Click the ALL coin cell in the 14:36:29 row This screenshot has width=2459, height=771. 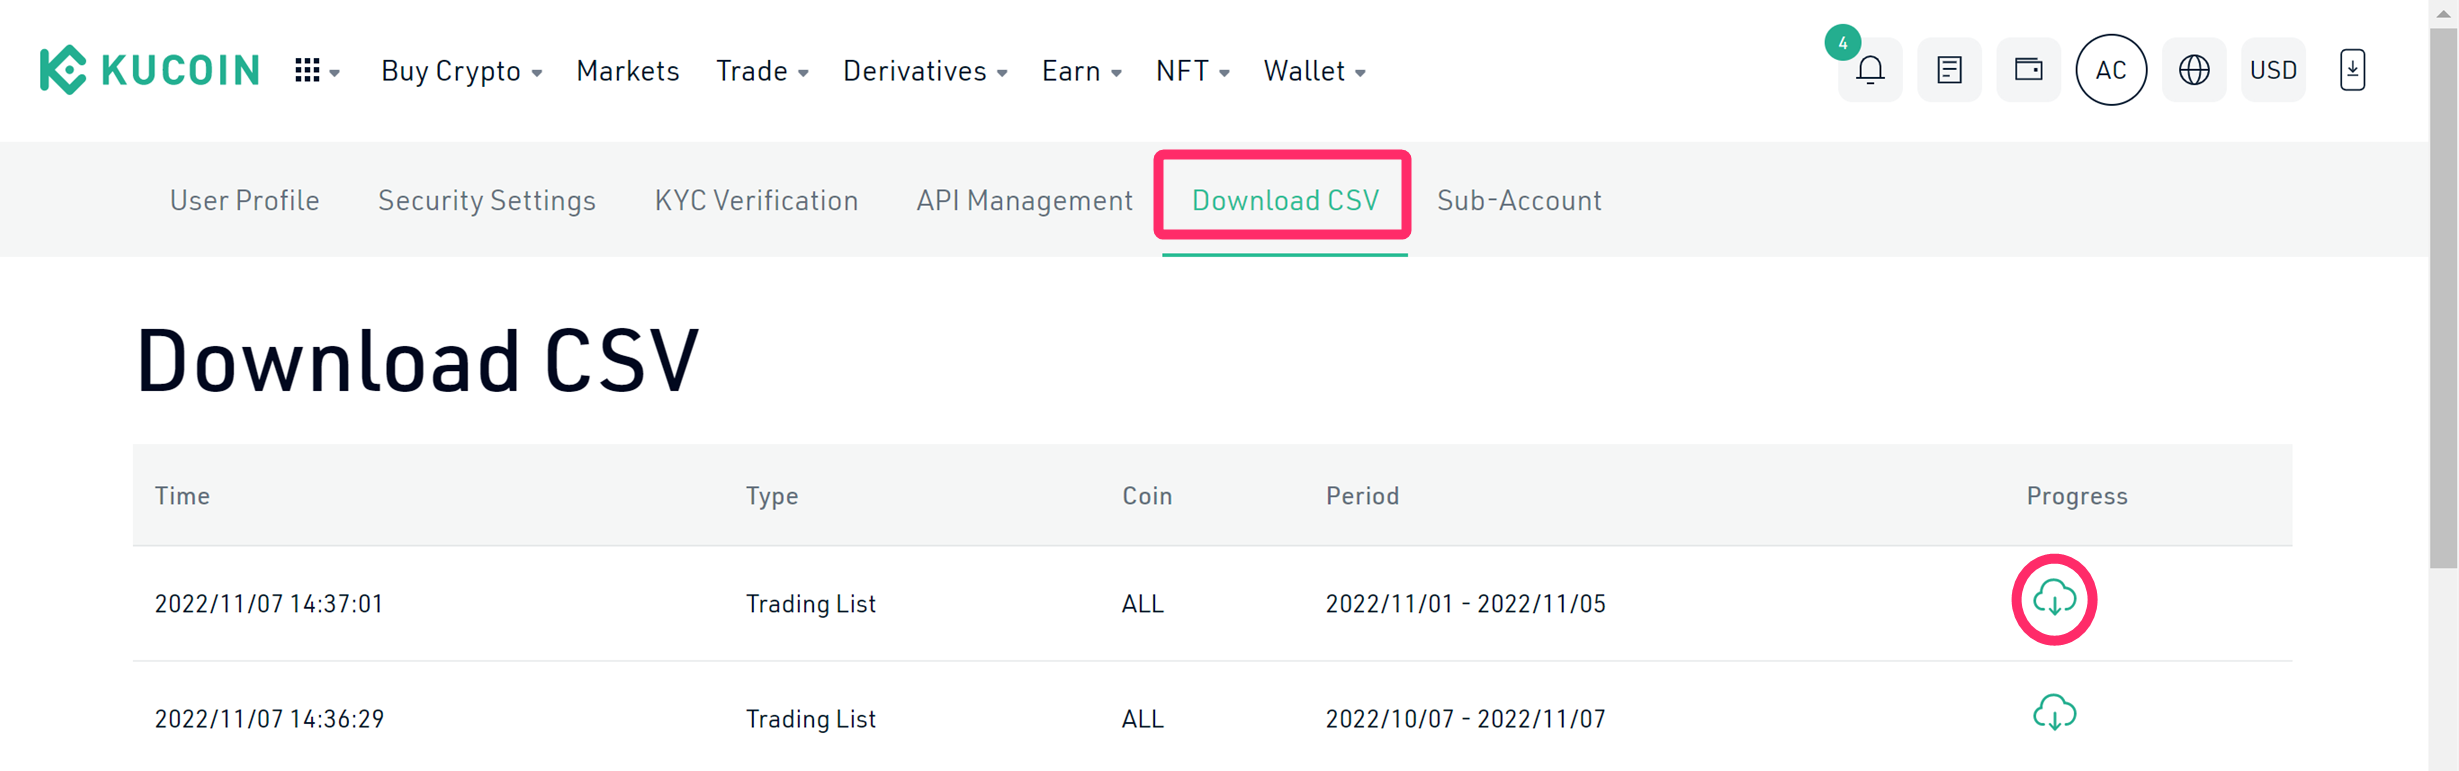click(x=1143, y=719)
